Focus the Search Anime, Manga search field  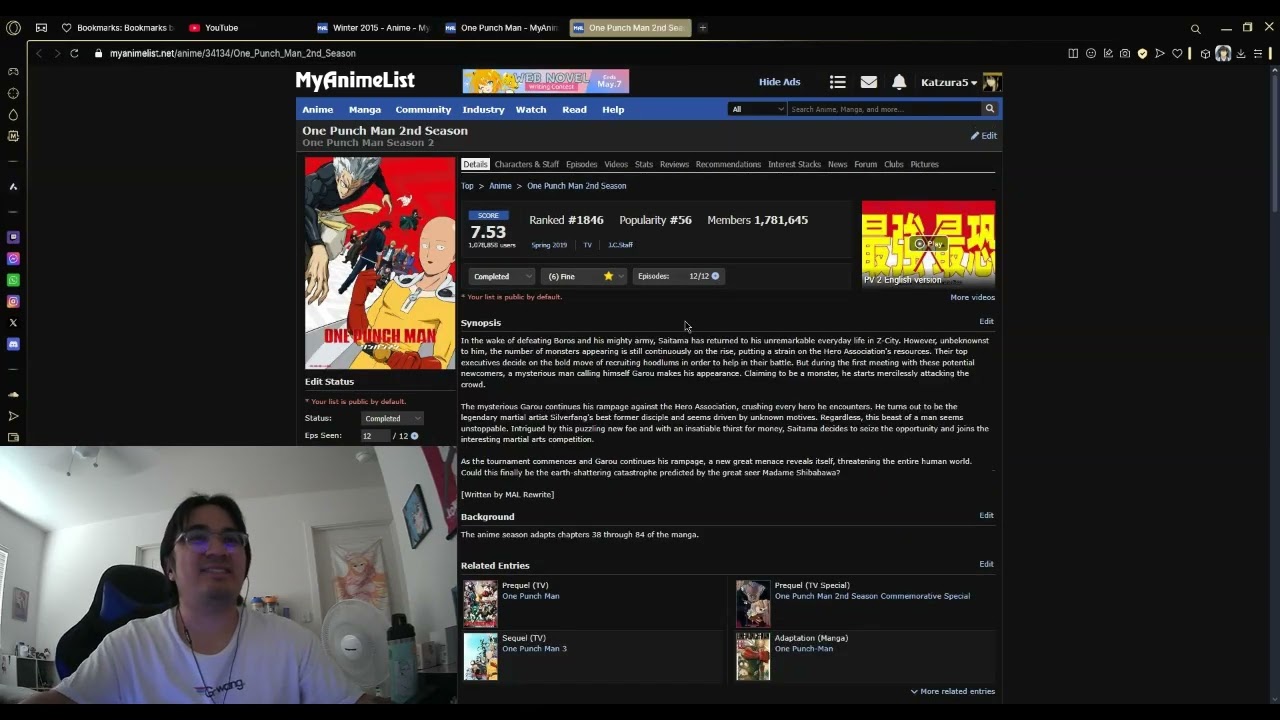click(883, 109)
